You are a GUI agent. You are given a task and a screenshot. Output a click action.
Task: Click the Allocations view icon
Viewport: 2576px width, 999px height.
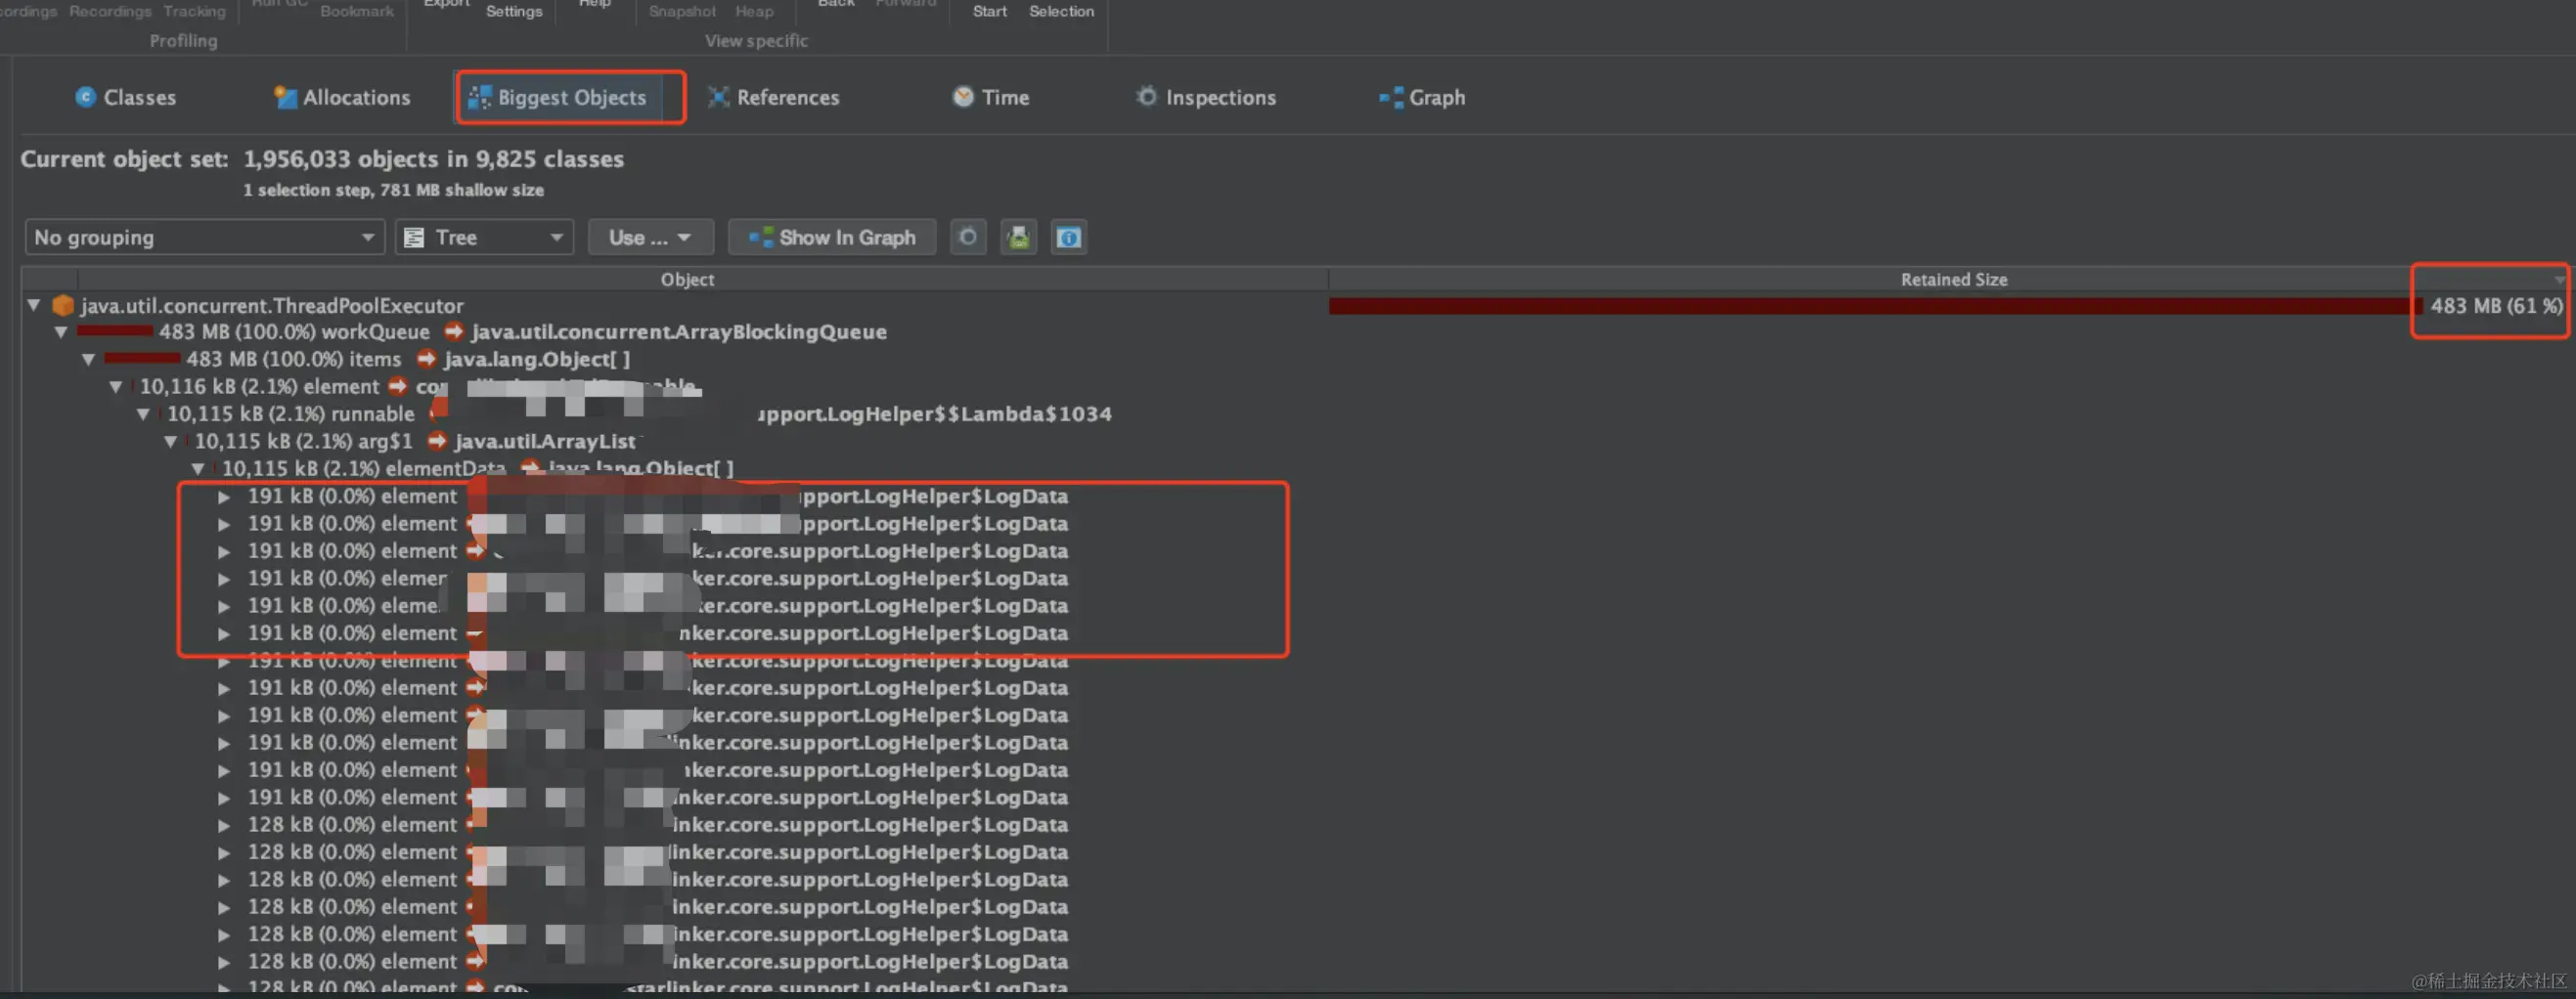[285, 97]
